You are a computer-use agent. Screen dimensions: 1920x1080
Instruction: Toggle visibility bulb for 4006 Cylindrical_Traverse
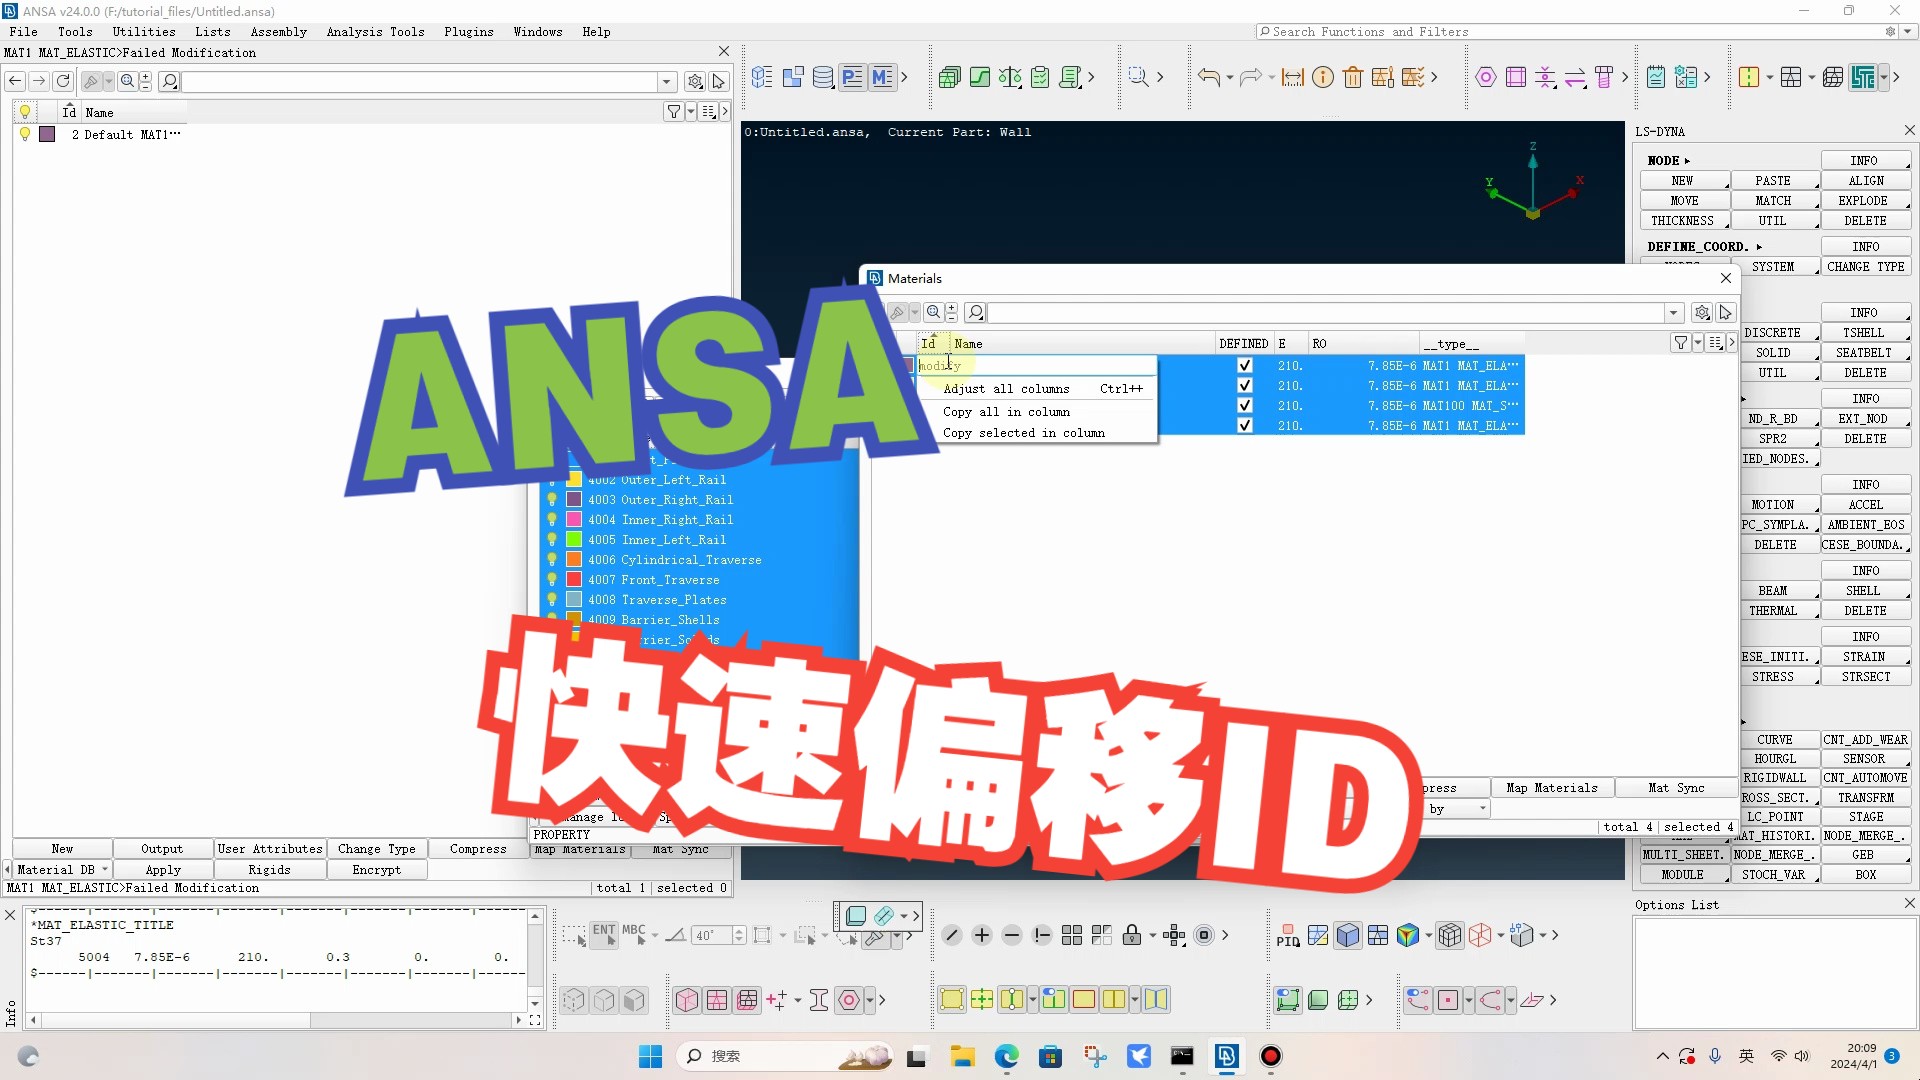click(551, 560)
